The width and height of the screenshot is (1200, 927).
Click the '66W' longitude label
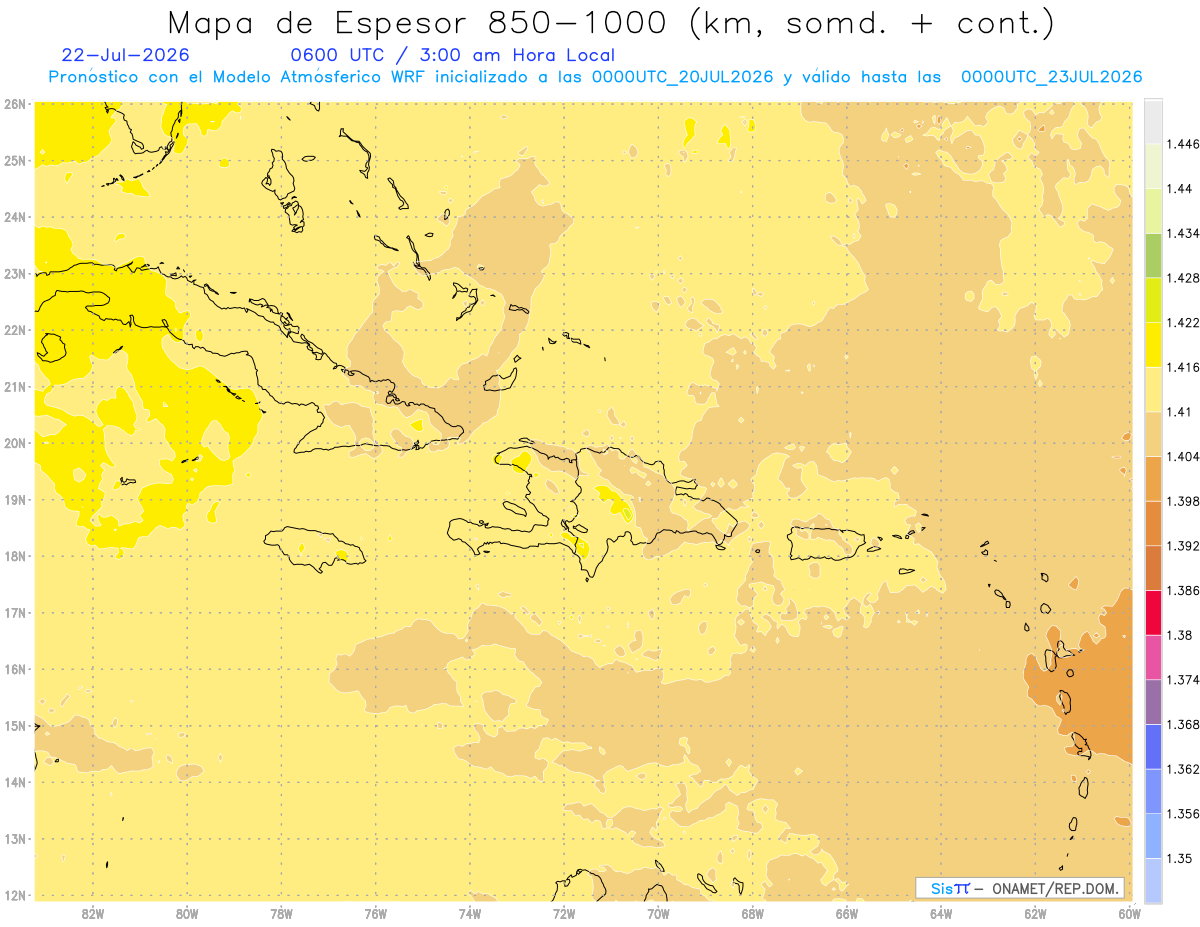click(x=846, y=913)
